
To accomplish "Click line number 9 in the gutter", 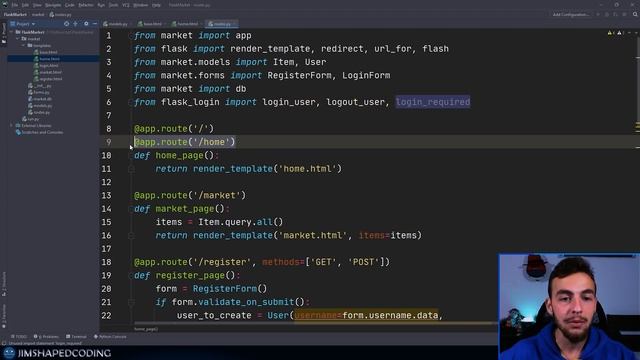I will tap(109, 142).
